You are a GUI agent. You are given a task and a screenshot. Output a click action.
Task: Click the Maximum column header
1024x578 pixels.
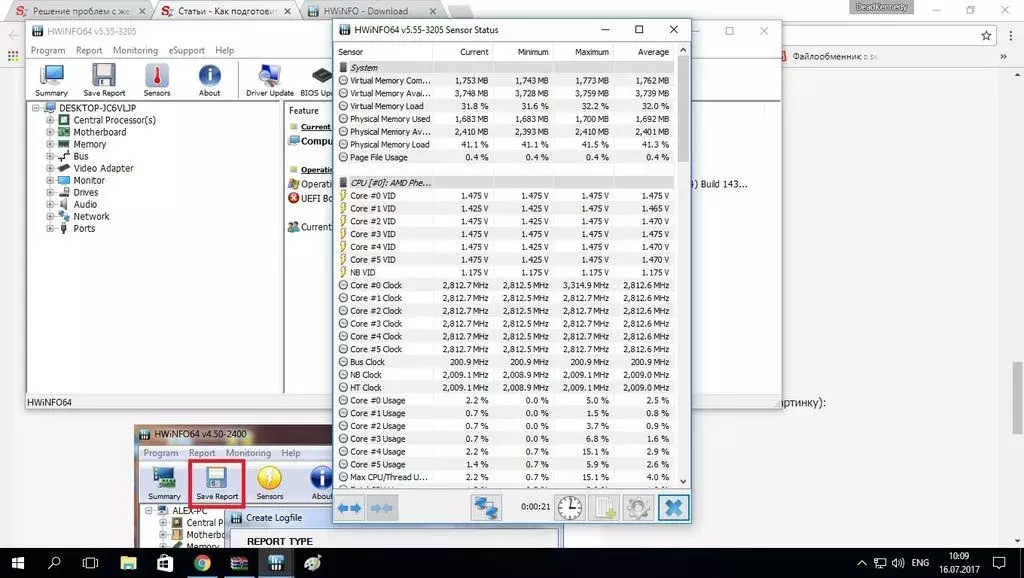tap(583, 52)
